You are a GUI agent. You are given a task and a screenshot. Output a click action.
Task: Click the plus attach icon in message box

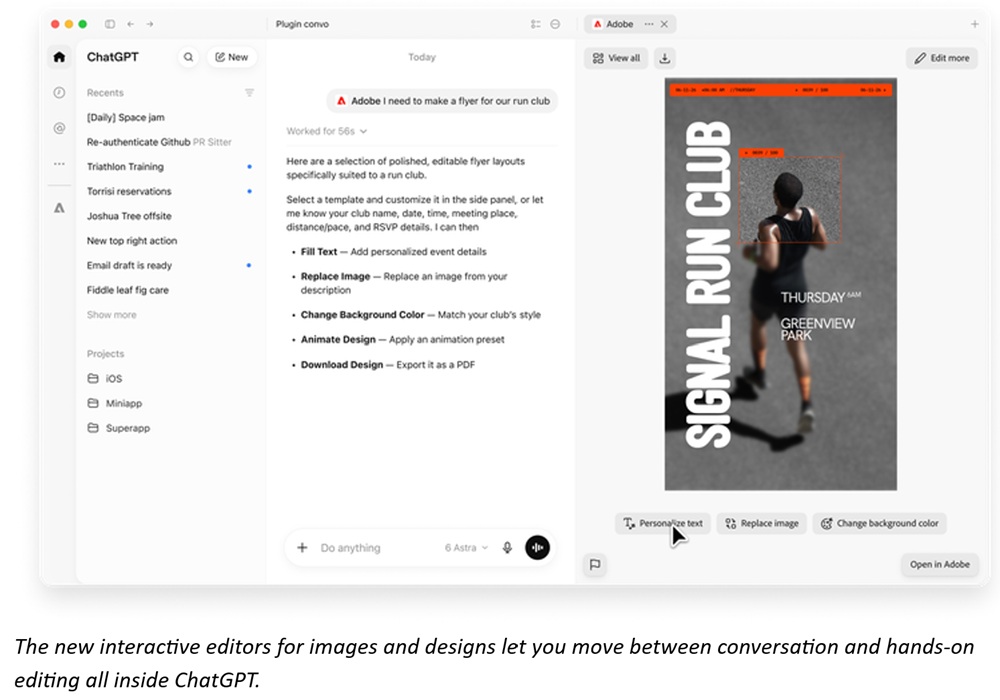pyautogui.click(x=302, y=548)
